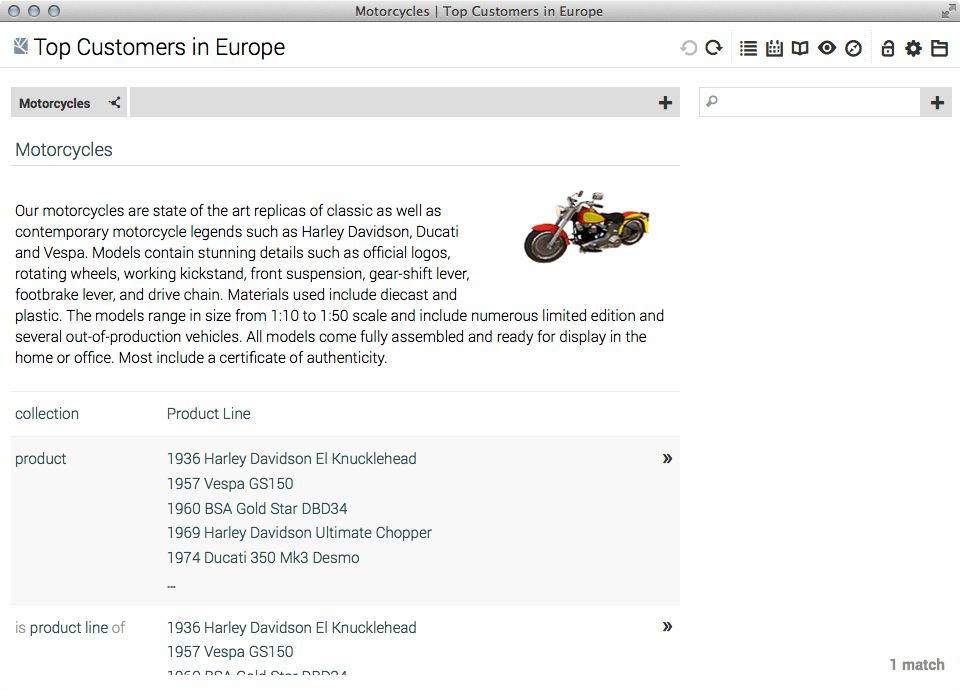Click the redo arrow icon
The width and height of the screenshot is (960, 690).
pyautogui.click(x=714, y=48)
